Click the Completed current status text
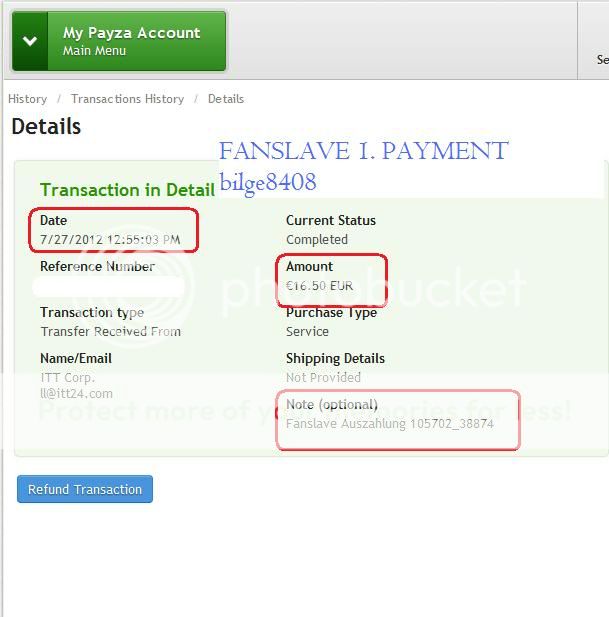Image resolution: width=609 pixels, height=617 pixels. [317, 239]
